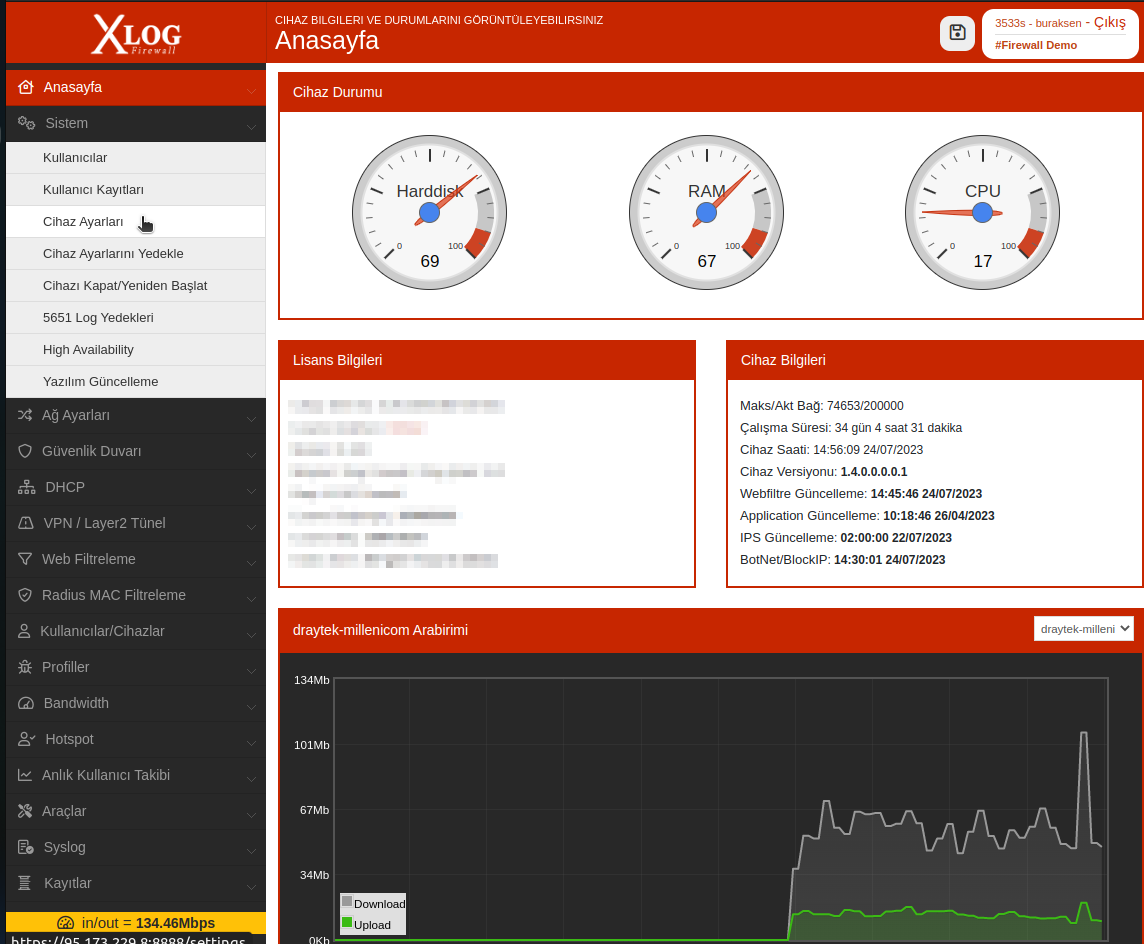
Task: Expand the DHCP chevron
Action: (251, 490)
